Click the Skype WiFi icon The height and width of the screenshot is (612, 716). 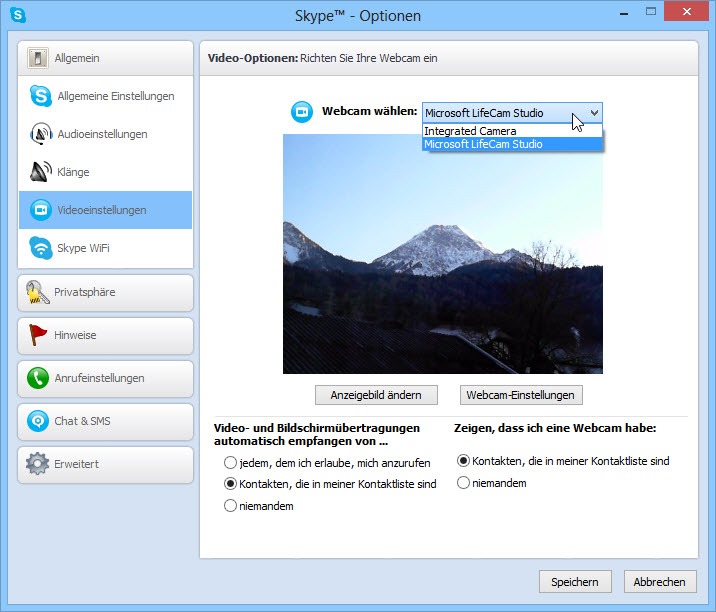pos(40,248)
